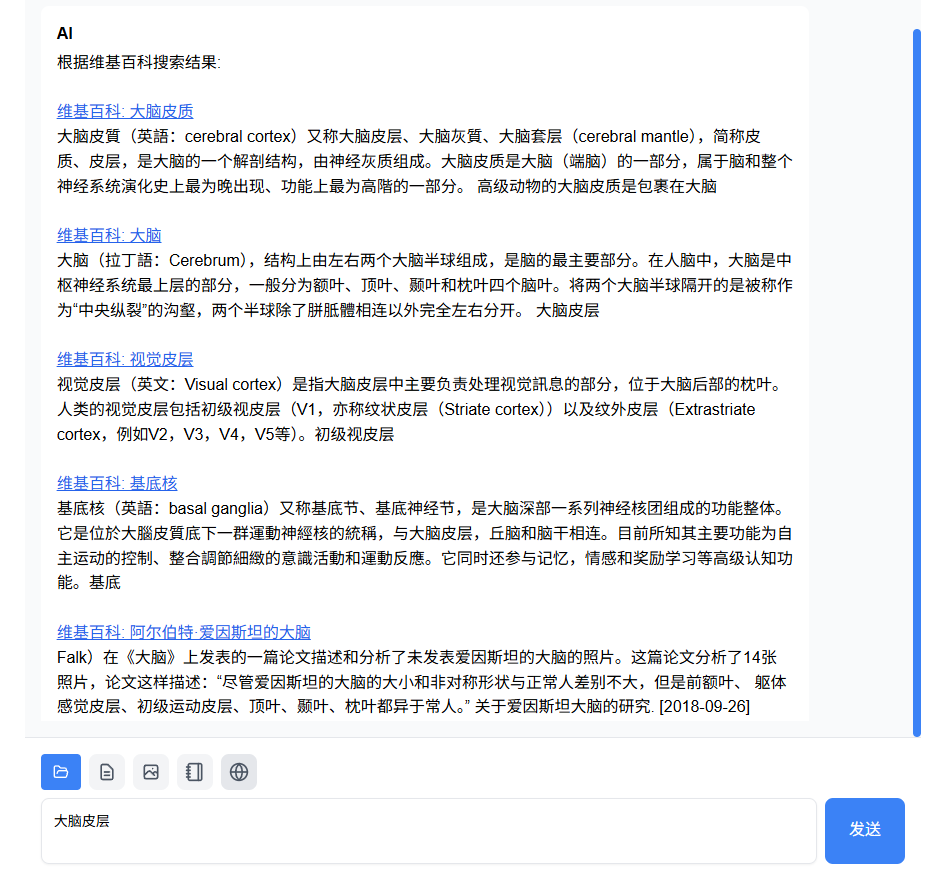Open the 维基百科: 大脑 link
The height and width of the screenshot is (880, 950).
coord(110,234)
